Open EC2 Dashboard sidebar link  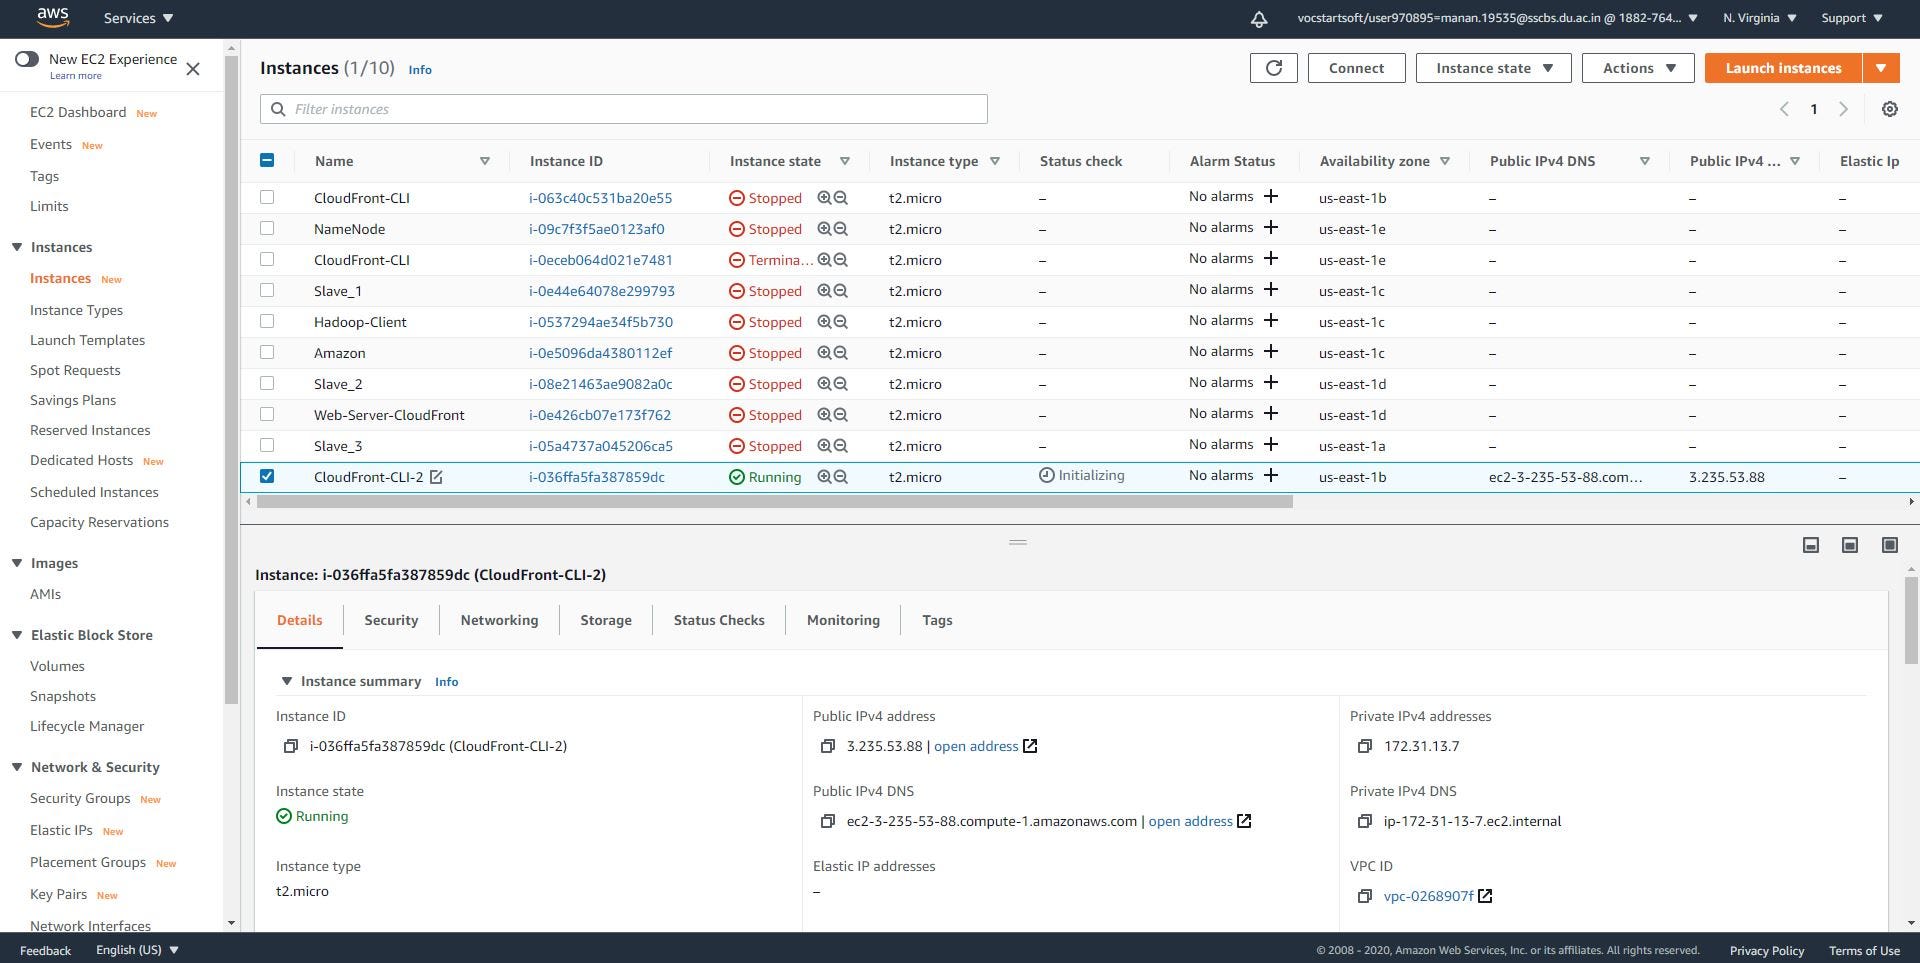[x=78, y=112]
